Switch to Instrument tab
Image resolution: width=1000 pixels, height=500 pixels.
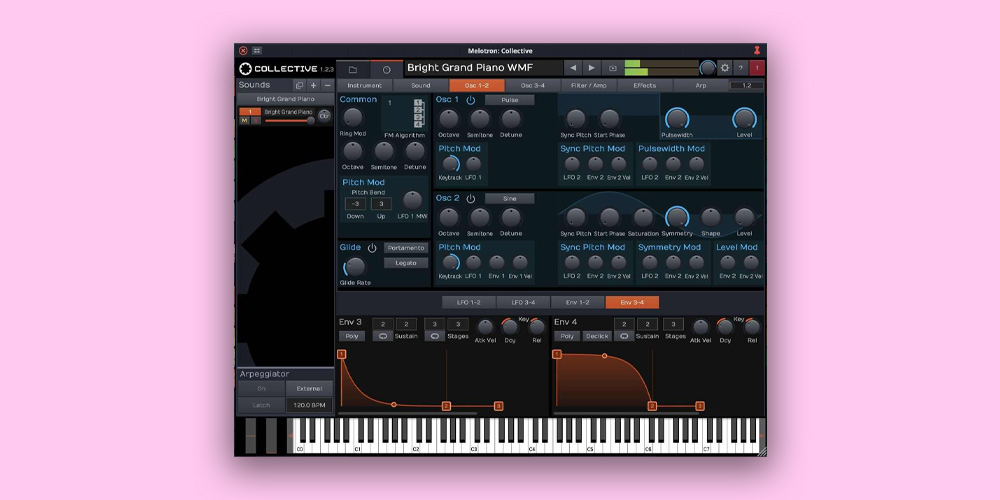pyautogui.click(x=365, y=85)
